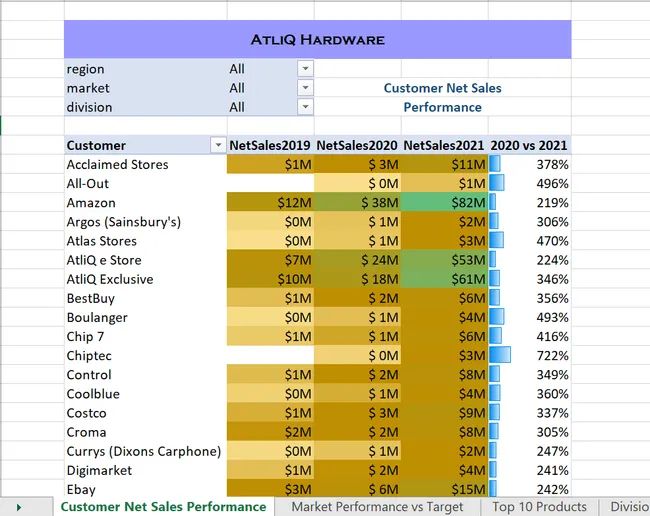
Task: Select Boulanger's 493% growth cell
Action: click(530, 317)
